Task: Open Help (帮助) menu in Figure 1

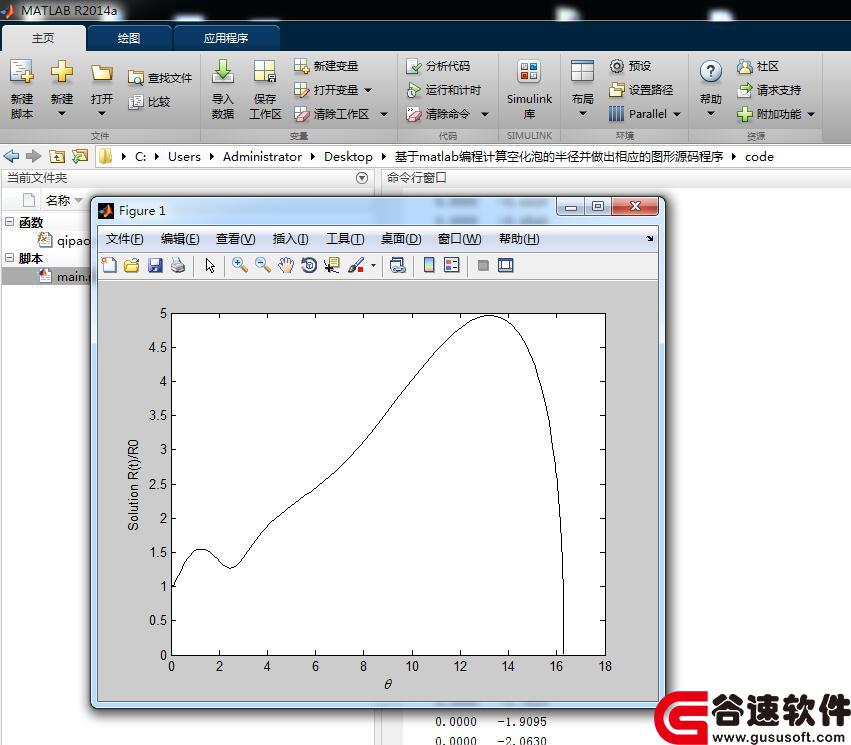Action: (519, 239)
